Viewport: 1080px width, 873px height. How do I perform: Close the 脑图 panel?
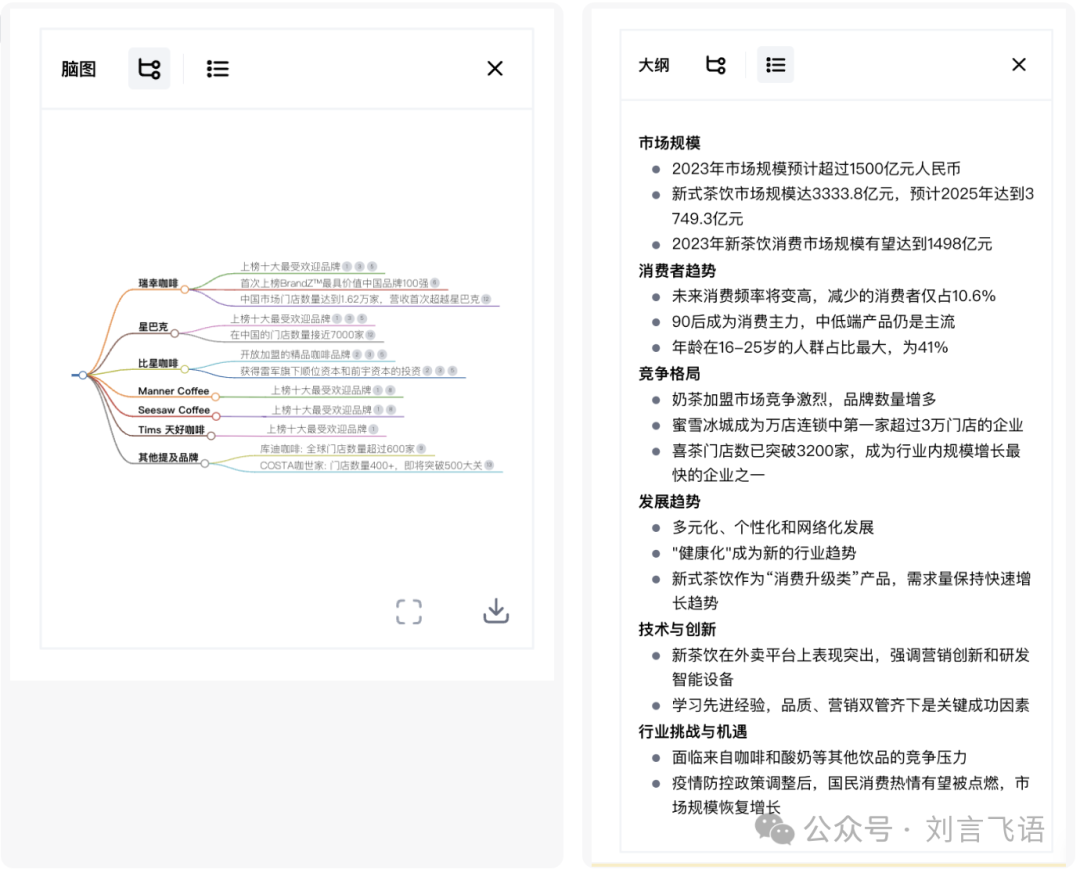495,69
